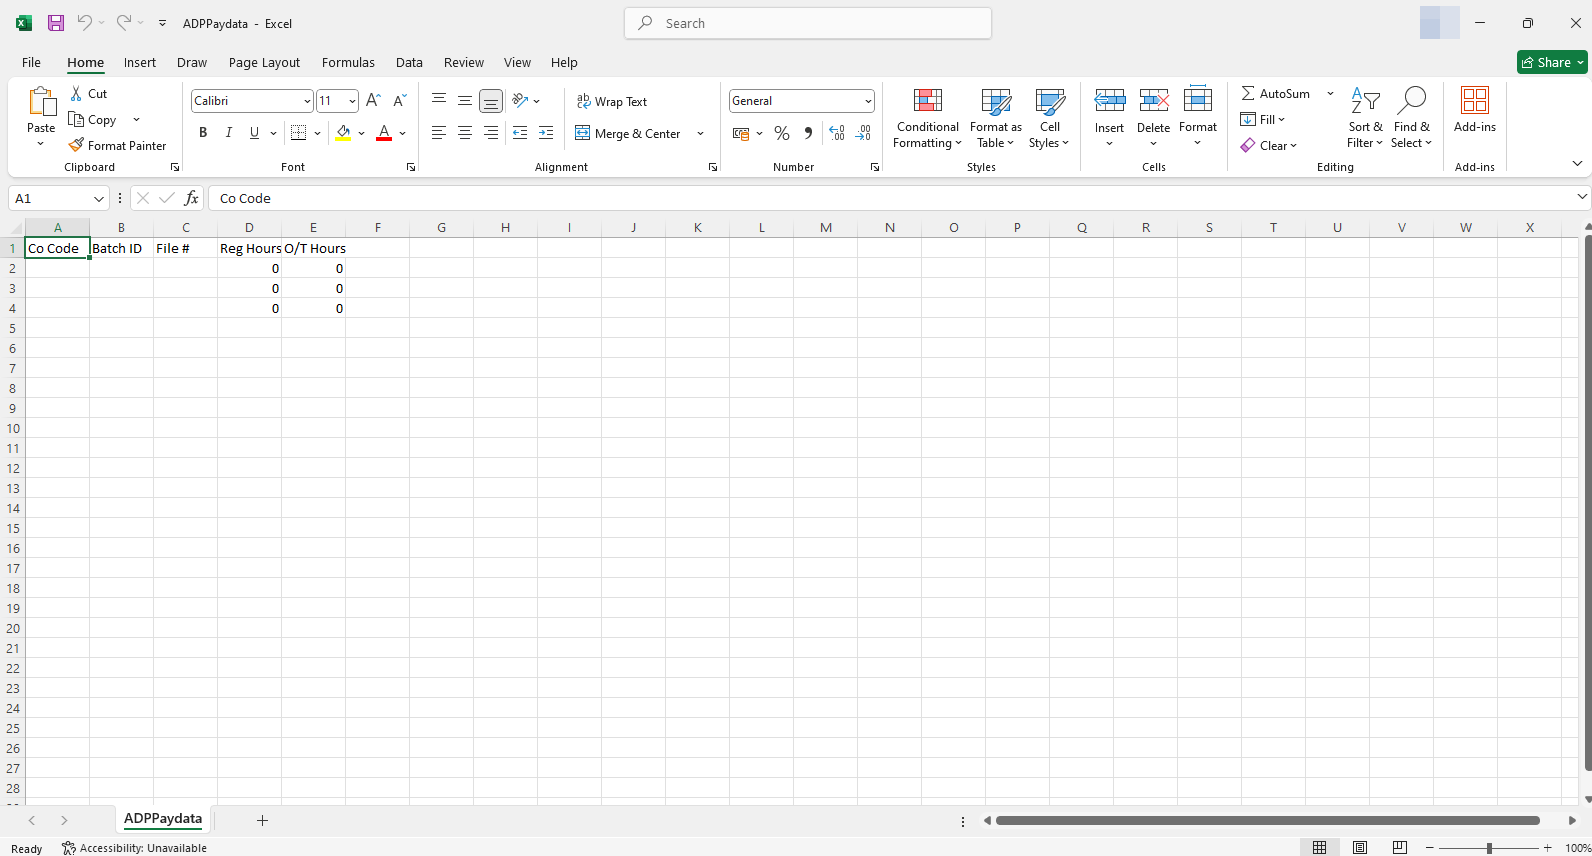Click the Center align icon

coord(465,133)
